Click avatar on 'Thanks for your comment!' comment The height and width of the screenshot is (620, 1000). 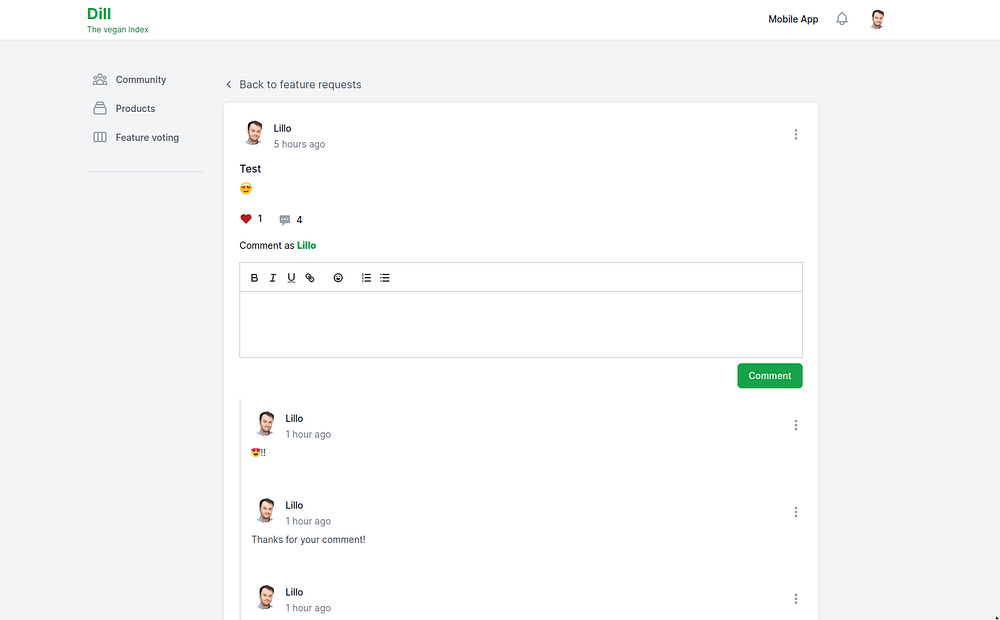click(265, 510)
